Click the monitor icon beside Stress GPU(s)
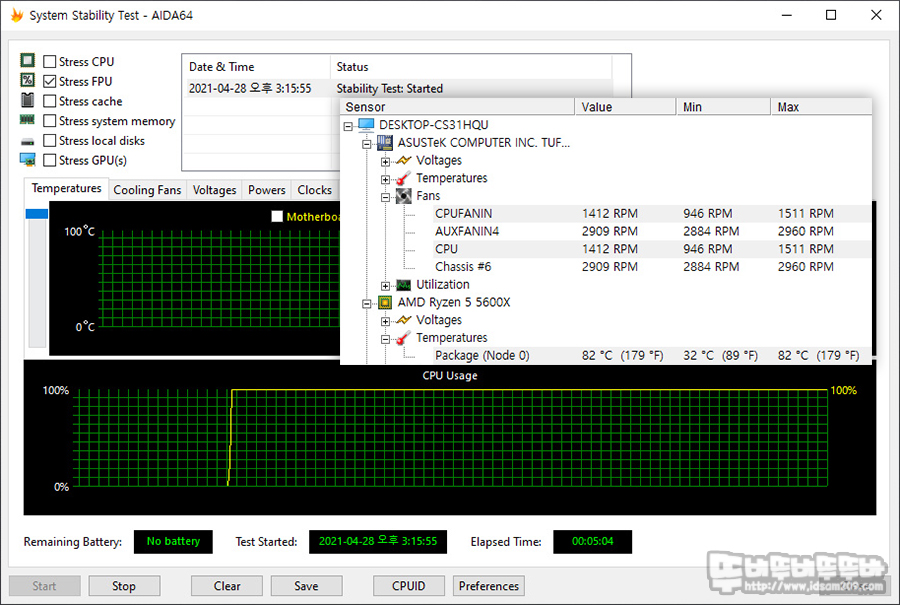This screenshot has height=605, width=900. 28,160
